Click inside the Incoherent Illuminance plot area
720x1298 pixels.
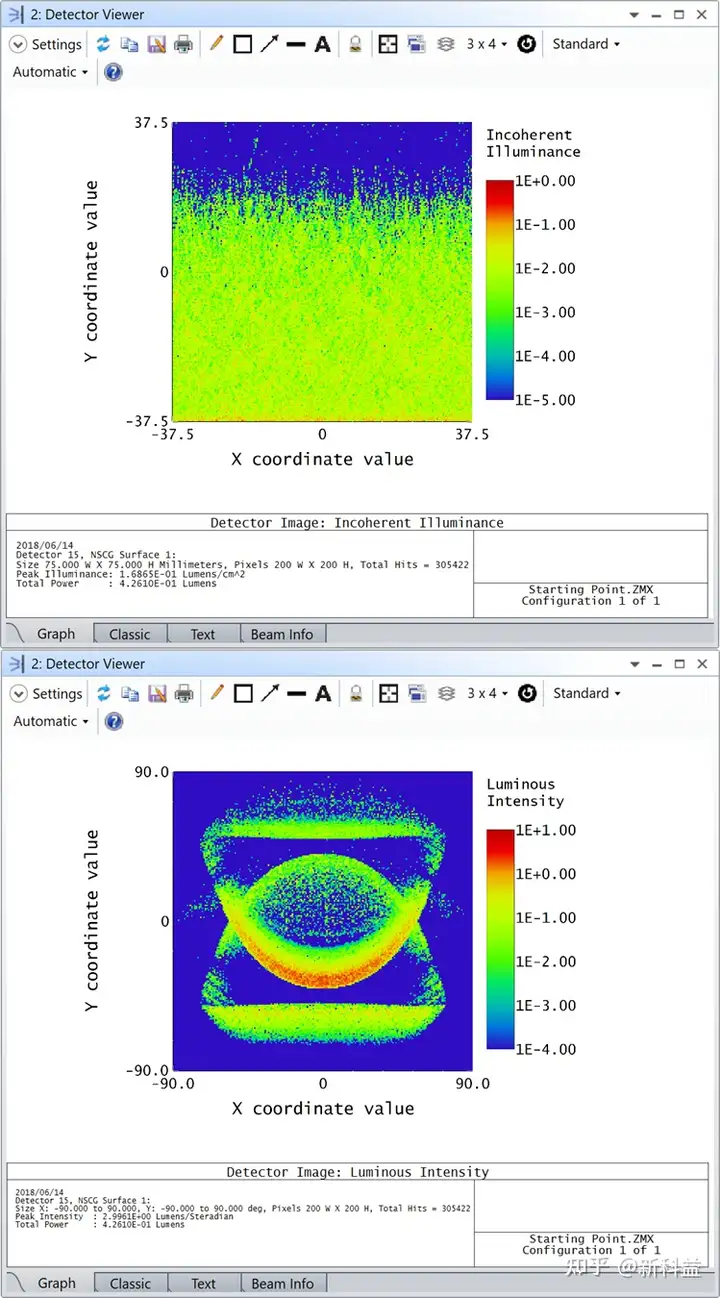tap(322, 272)
